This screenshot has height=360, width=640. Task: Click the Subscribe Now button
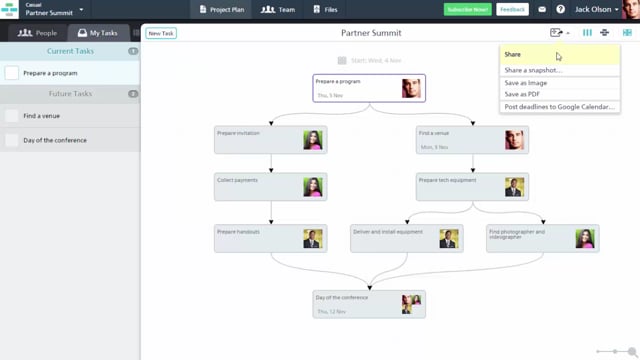coord(468,9)
